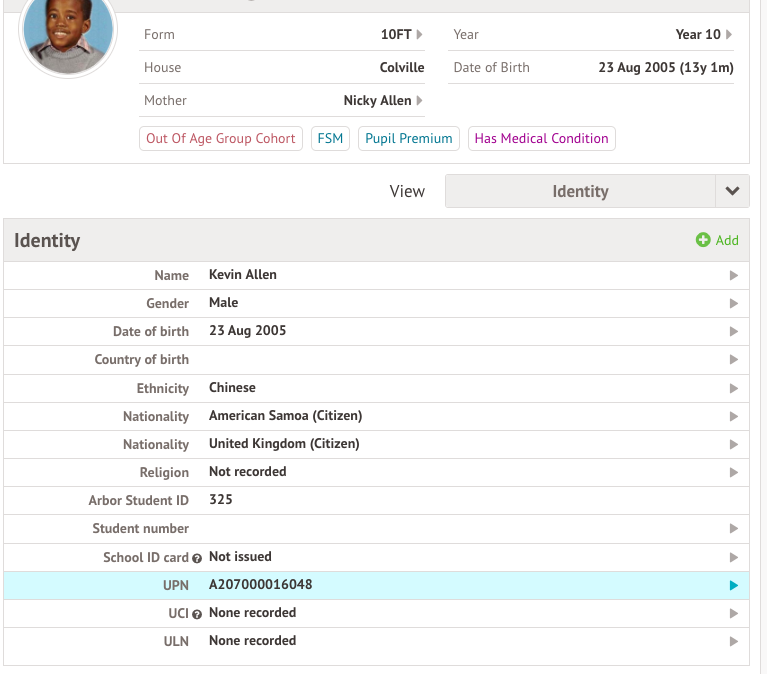
Task: Click the green Add plus icon
Action: (x=703, y=240)
